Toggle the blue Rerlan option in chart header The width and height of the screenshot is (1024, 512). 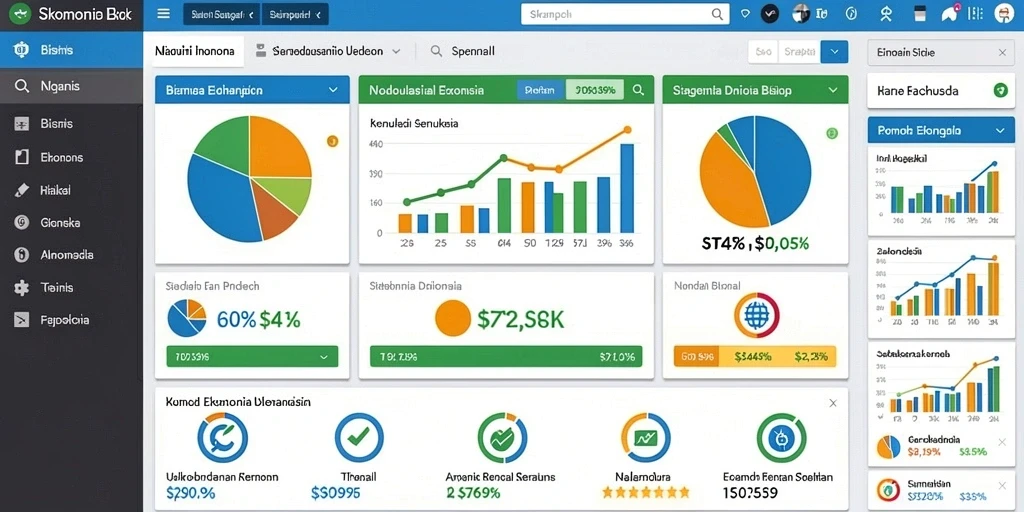coord(541,90)
